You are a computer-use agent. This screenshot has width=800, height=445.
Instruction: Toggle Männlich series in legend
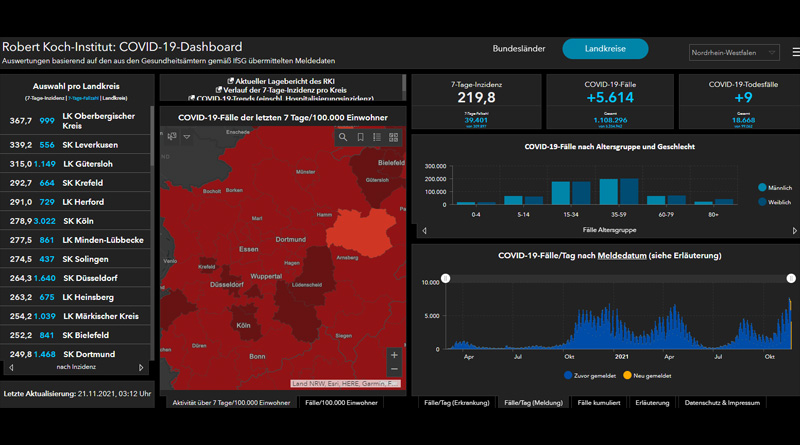pyautogui.click(x=775, y=188)
